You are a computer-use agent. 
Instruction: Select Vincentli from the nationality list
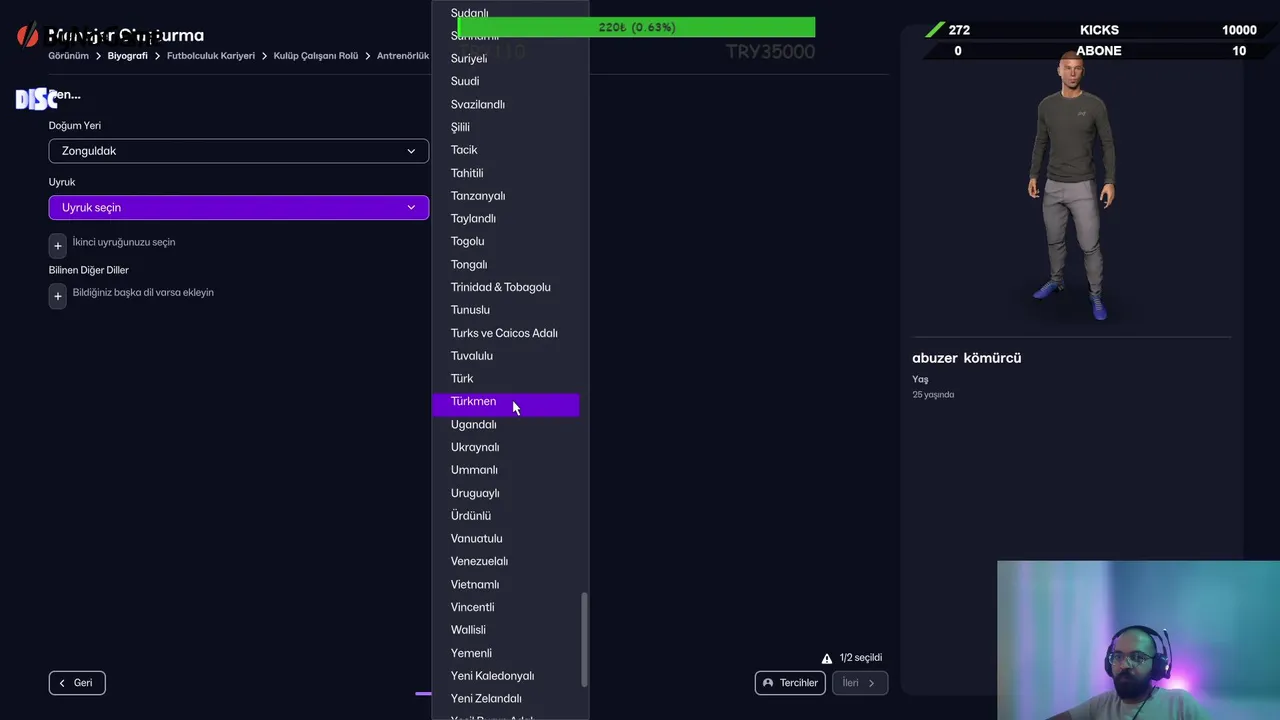tap(505, 607)
